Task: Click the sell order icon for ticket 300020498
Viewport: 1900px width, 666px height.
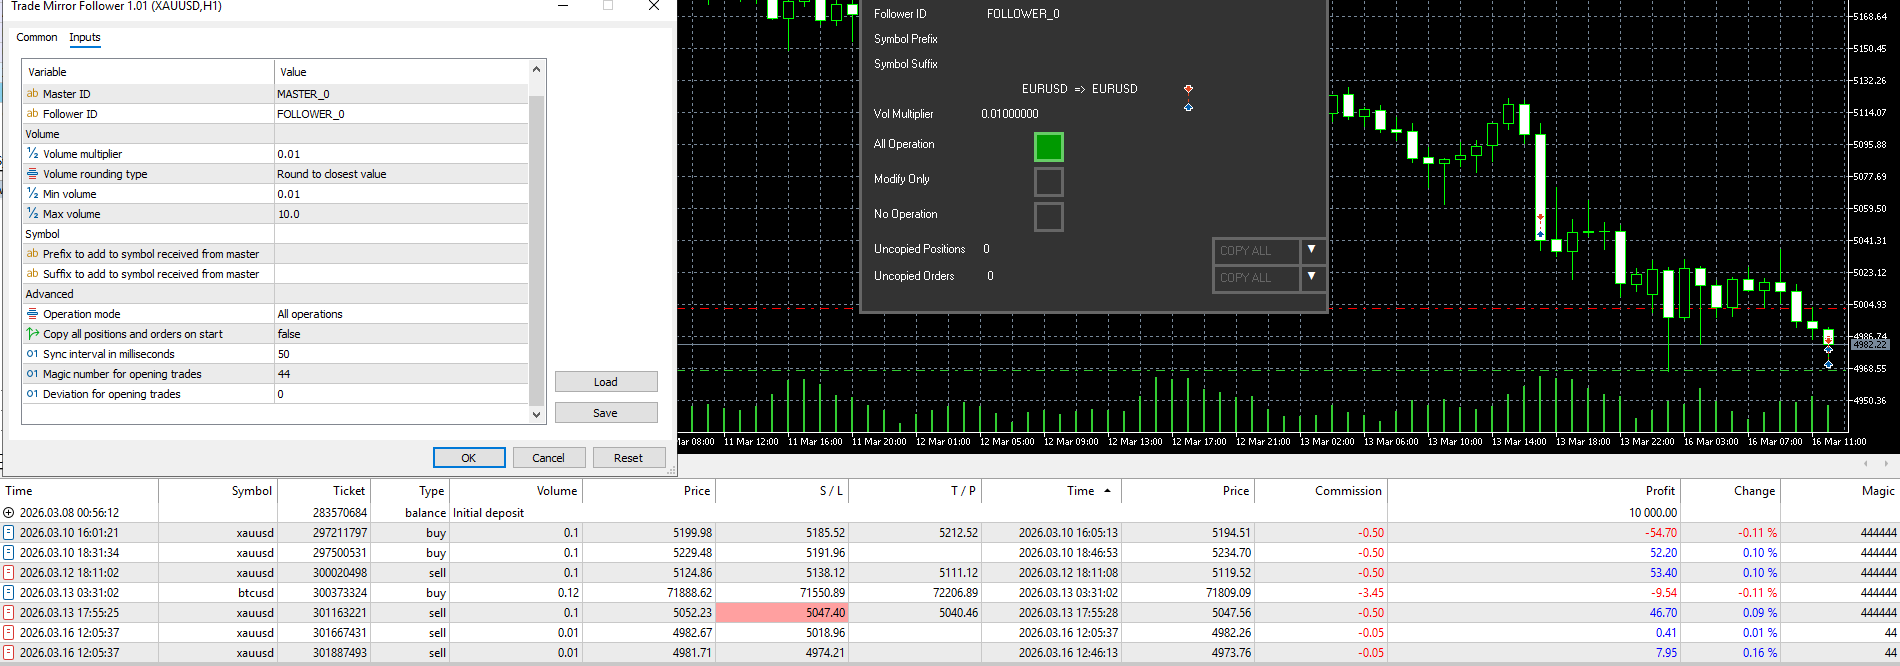Action: (x=9, y=573)
